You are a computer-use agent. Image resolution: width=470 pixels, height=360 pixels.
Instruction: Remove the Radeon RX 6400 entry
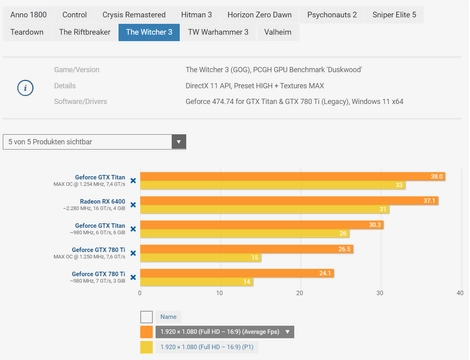click(x=133, y=205)
